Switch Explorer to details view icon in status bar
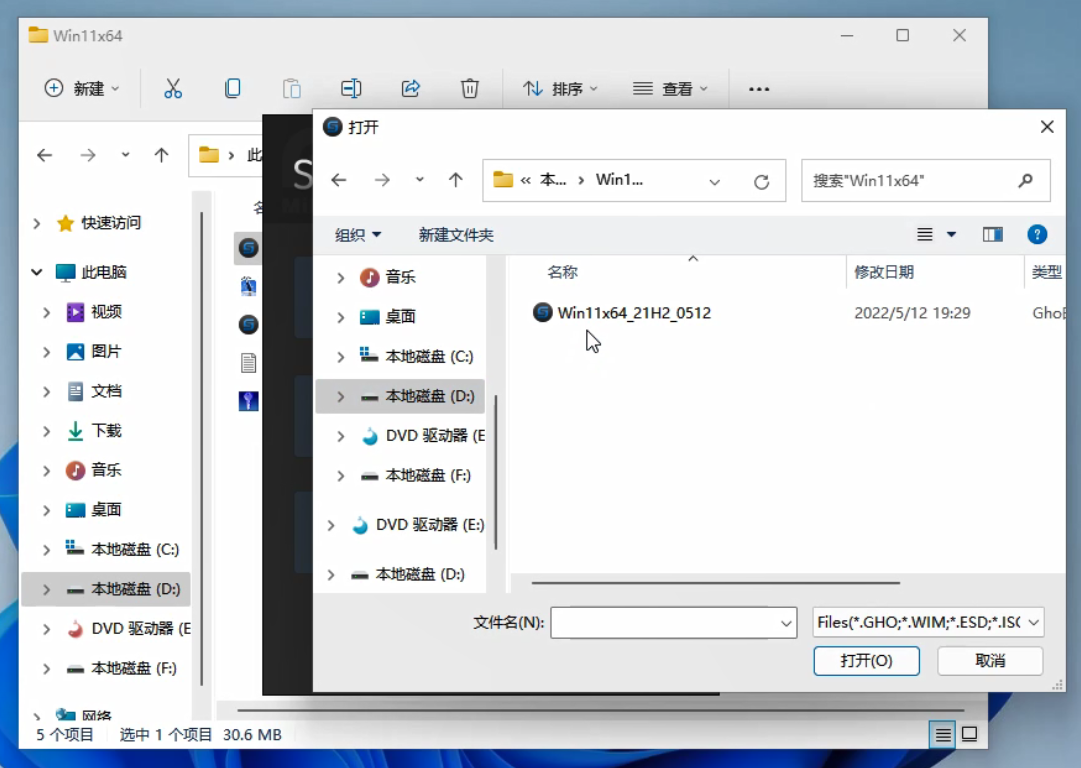1081x768 pixels. (942, 734)
